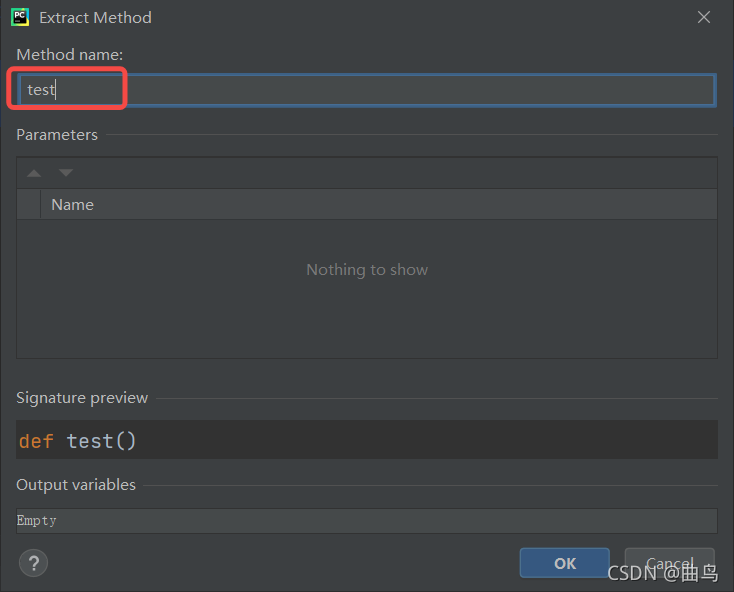Click the PyCharm logo in the title bar
This screenshot has height=592, width=734.
pos(20,17)
